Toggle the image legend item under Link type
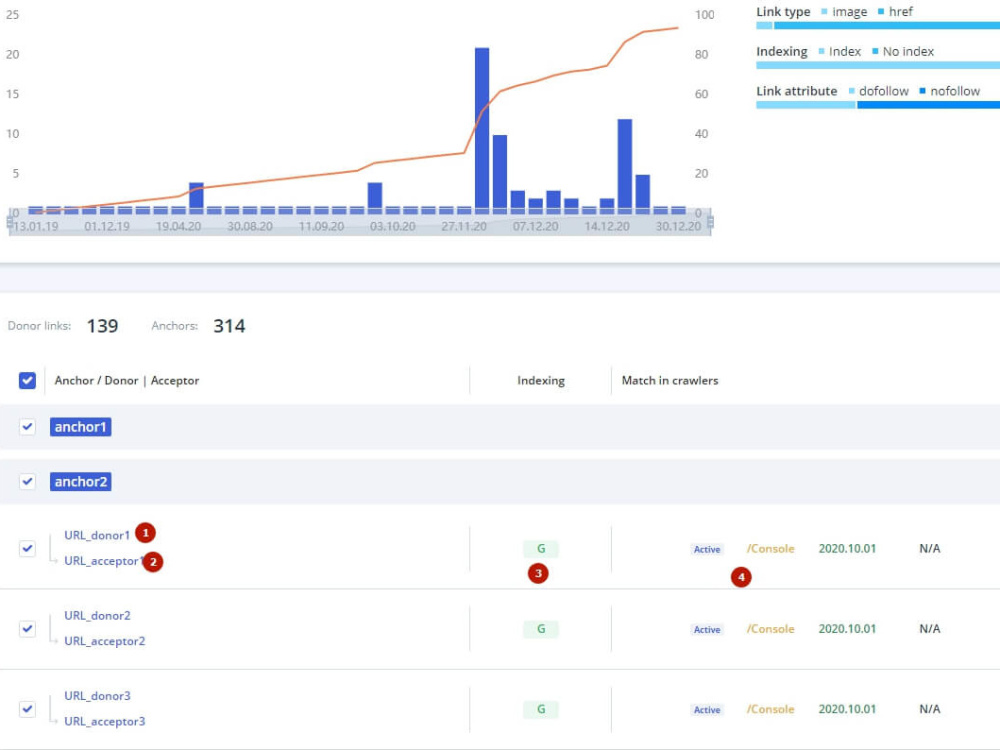This screenshot has height=750, width=1000. [844, 11]
